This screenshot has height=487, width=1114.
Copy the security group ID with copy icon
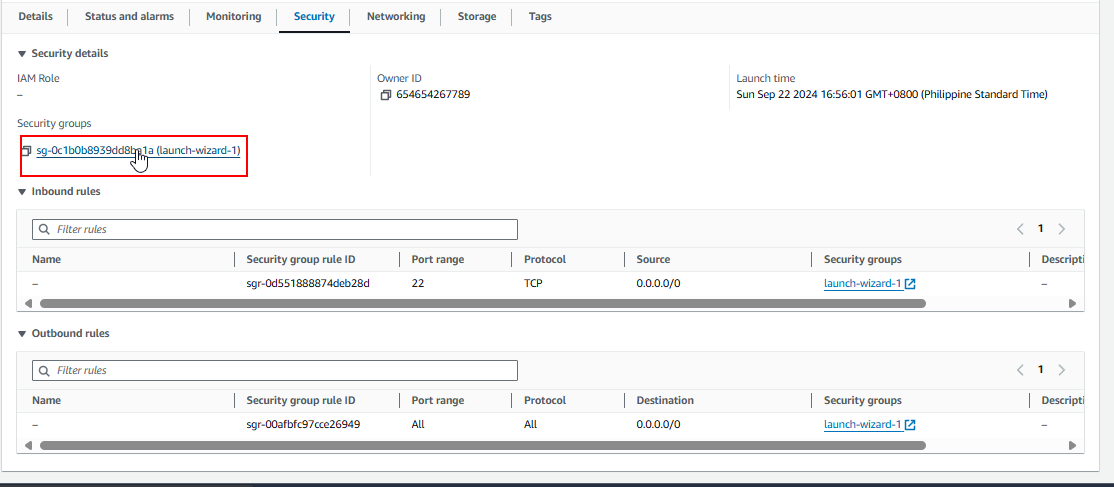coord(27,151)
